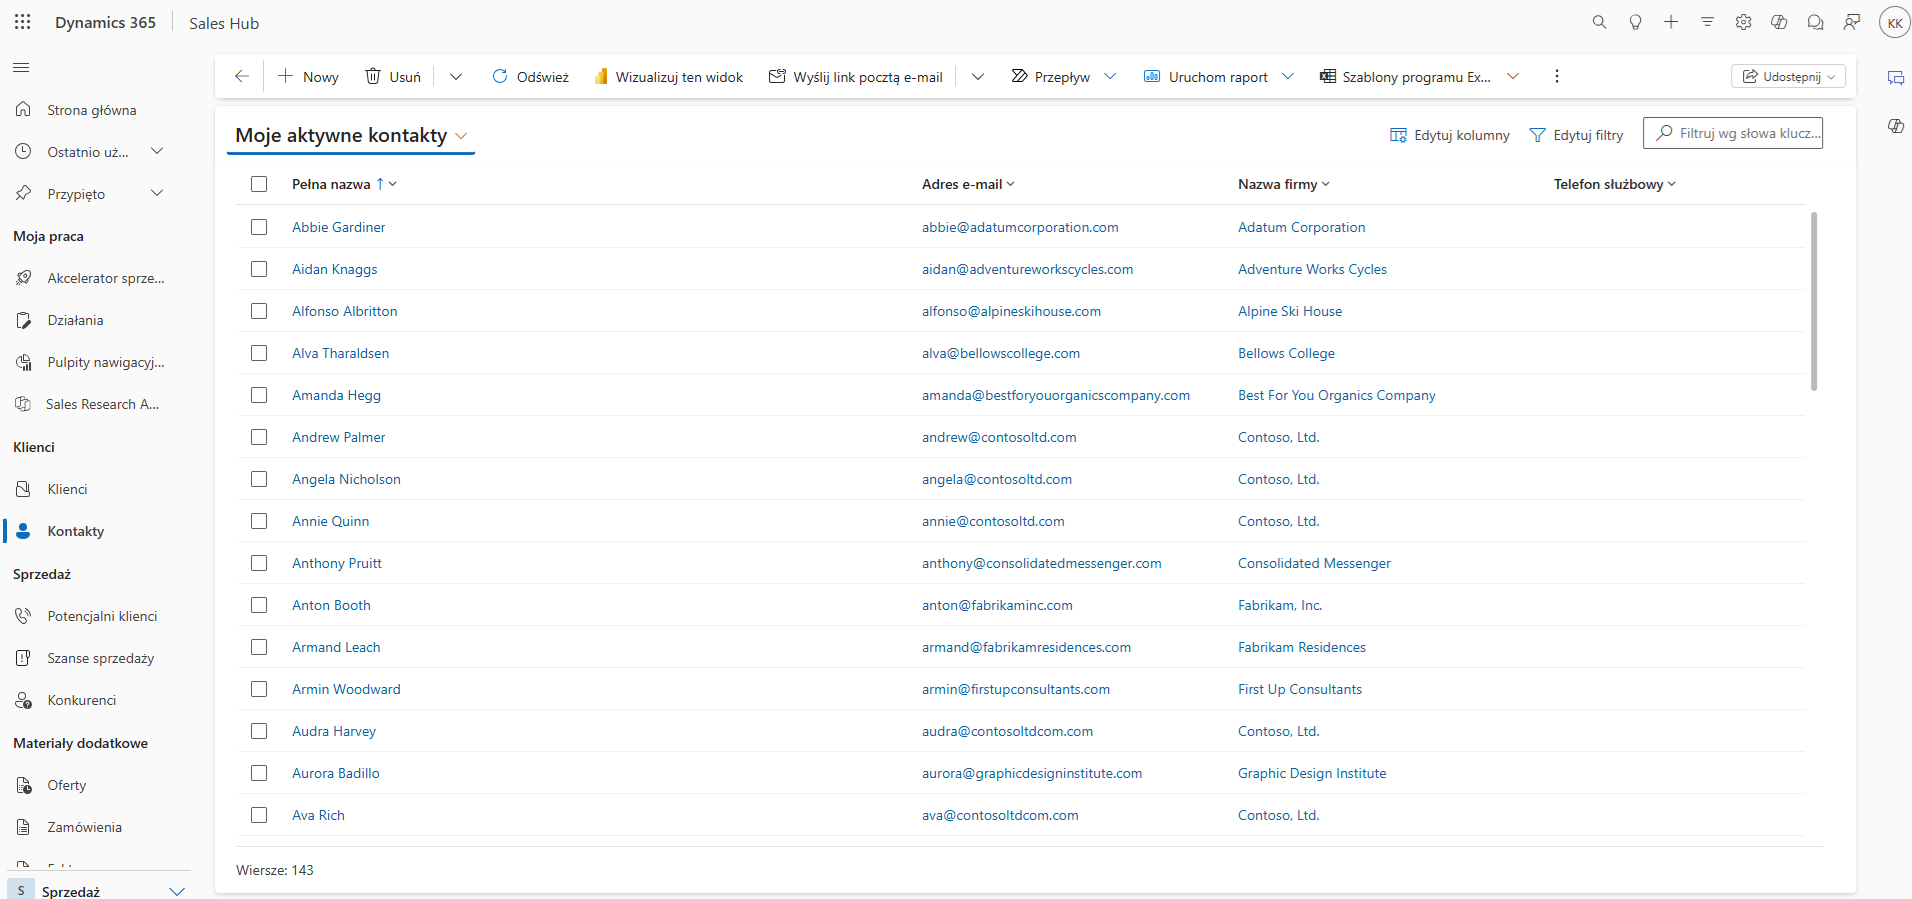Click Edytuj kolumny button
Screen dimensions: 1912x899
pos(1450,135)
